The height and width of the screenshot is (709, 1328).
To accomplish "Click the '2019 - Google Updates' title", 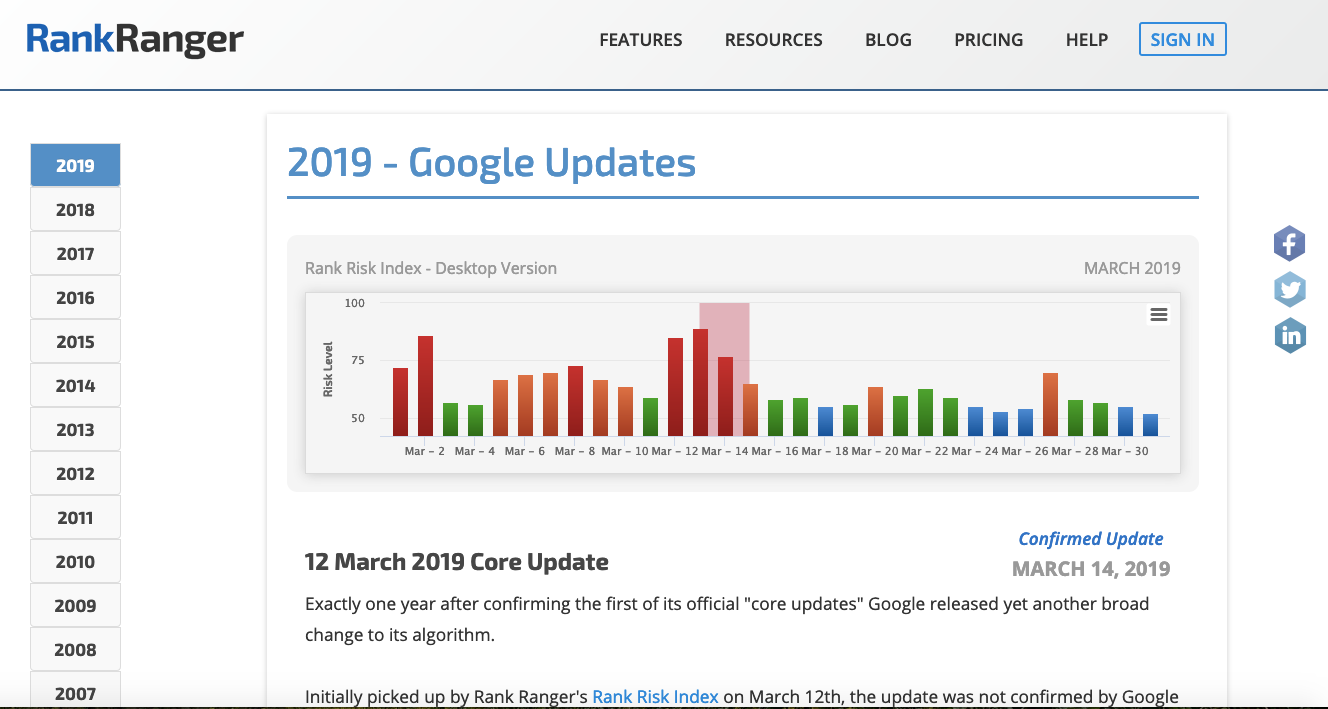I will (491, 162).
